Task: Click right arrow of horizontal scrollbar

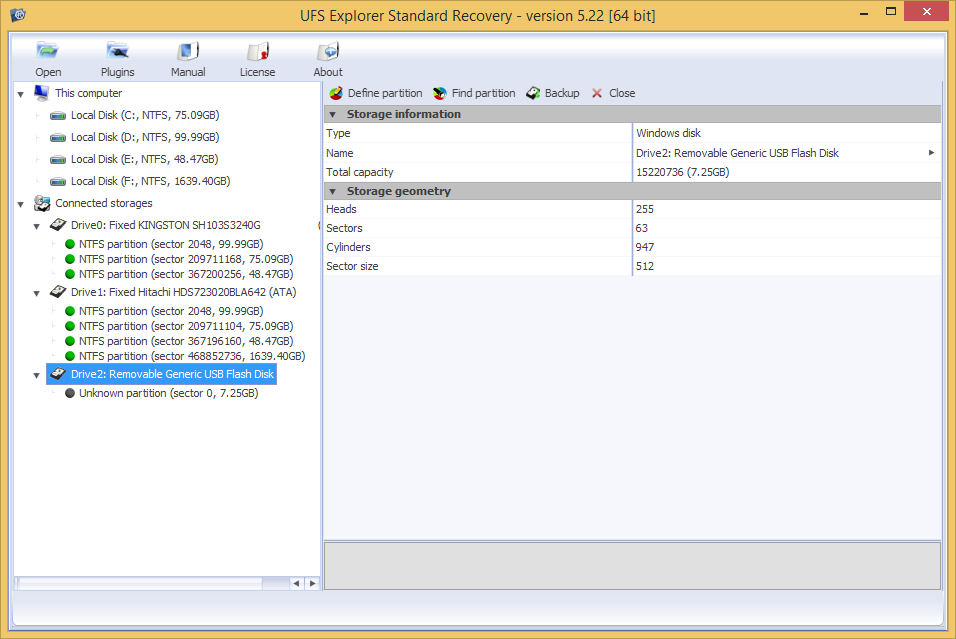Action: click(312, 583)
